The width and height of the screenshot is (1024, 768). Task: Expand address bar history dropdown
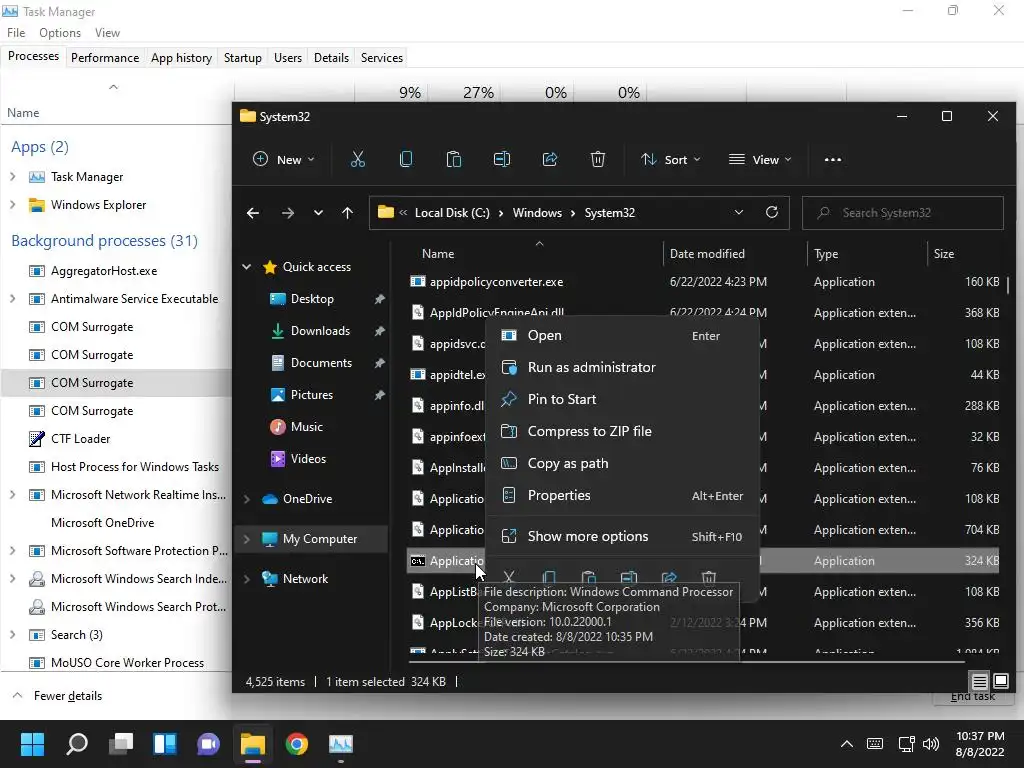[739, 212]
